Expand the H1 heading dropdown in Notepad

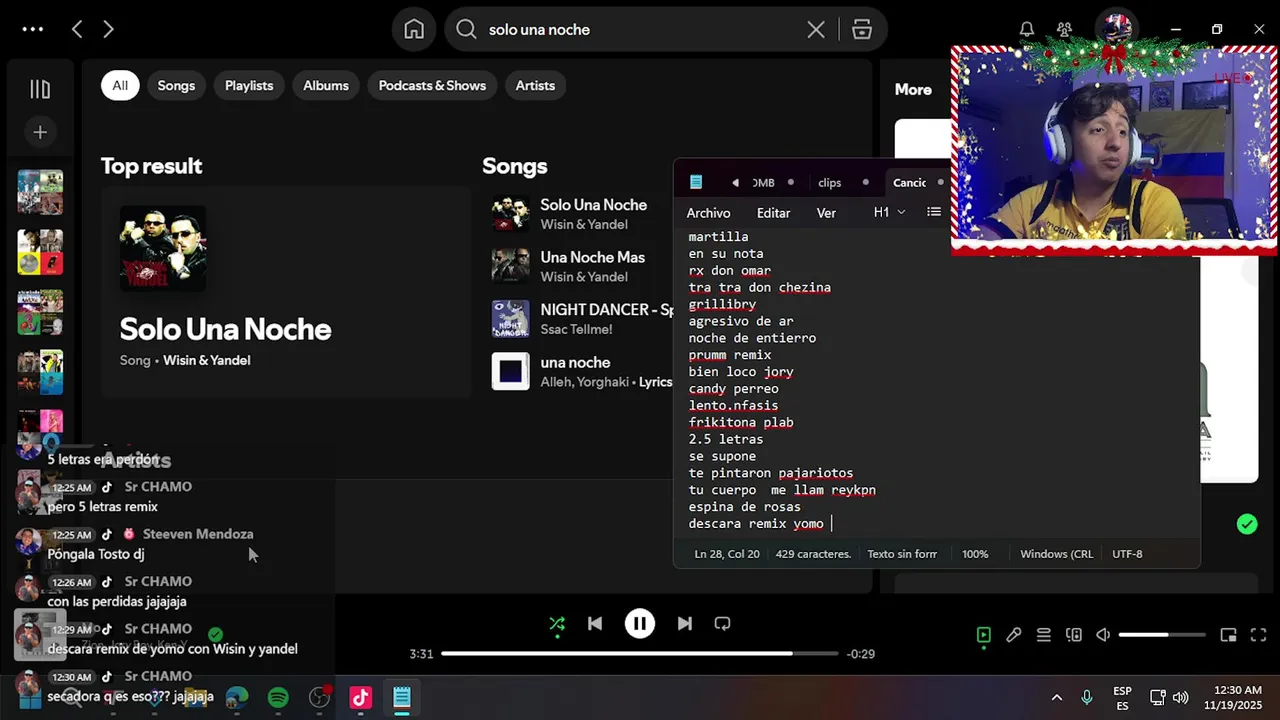(889, 212)
